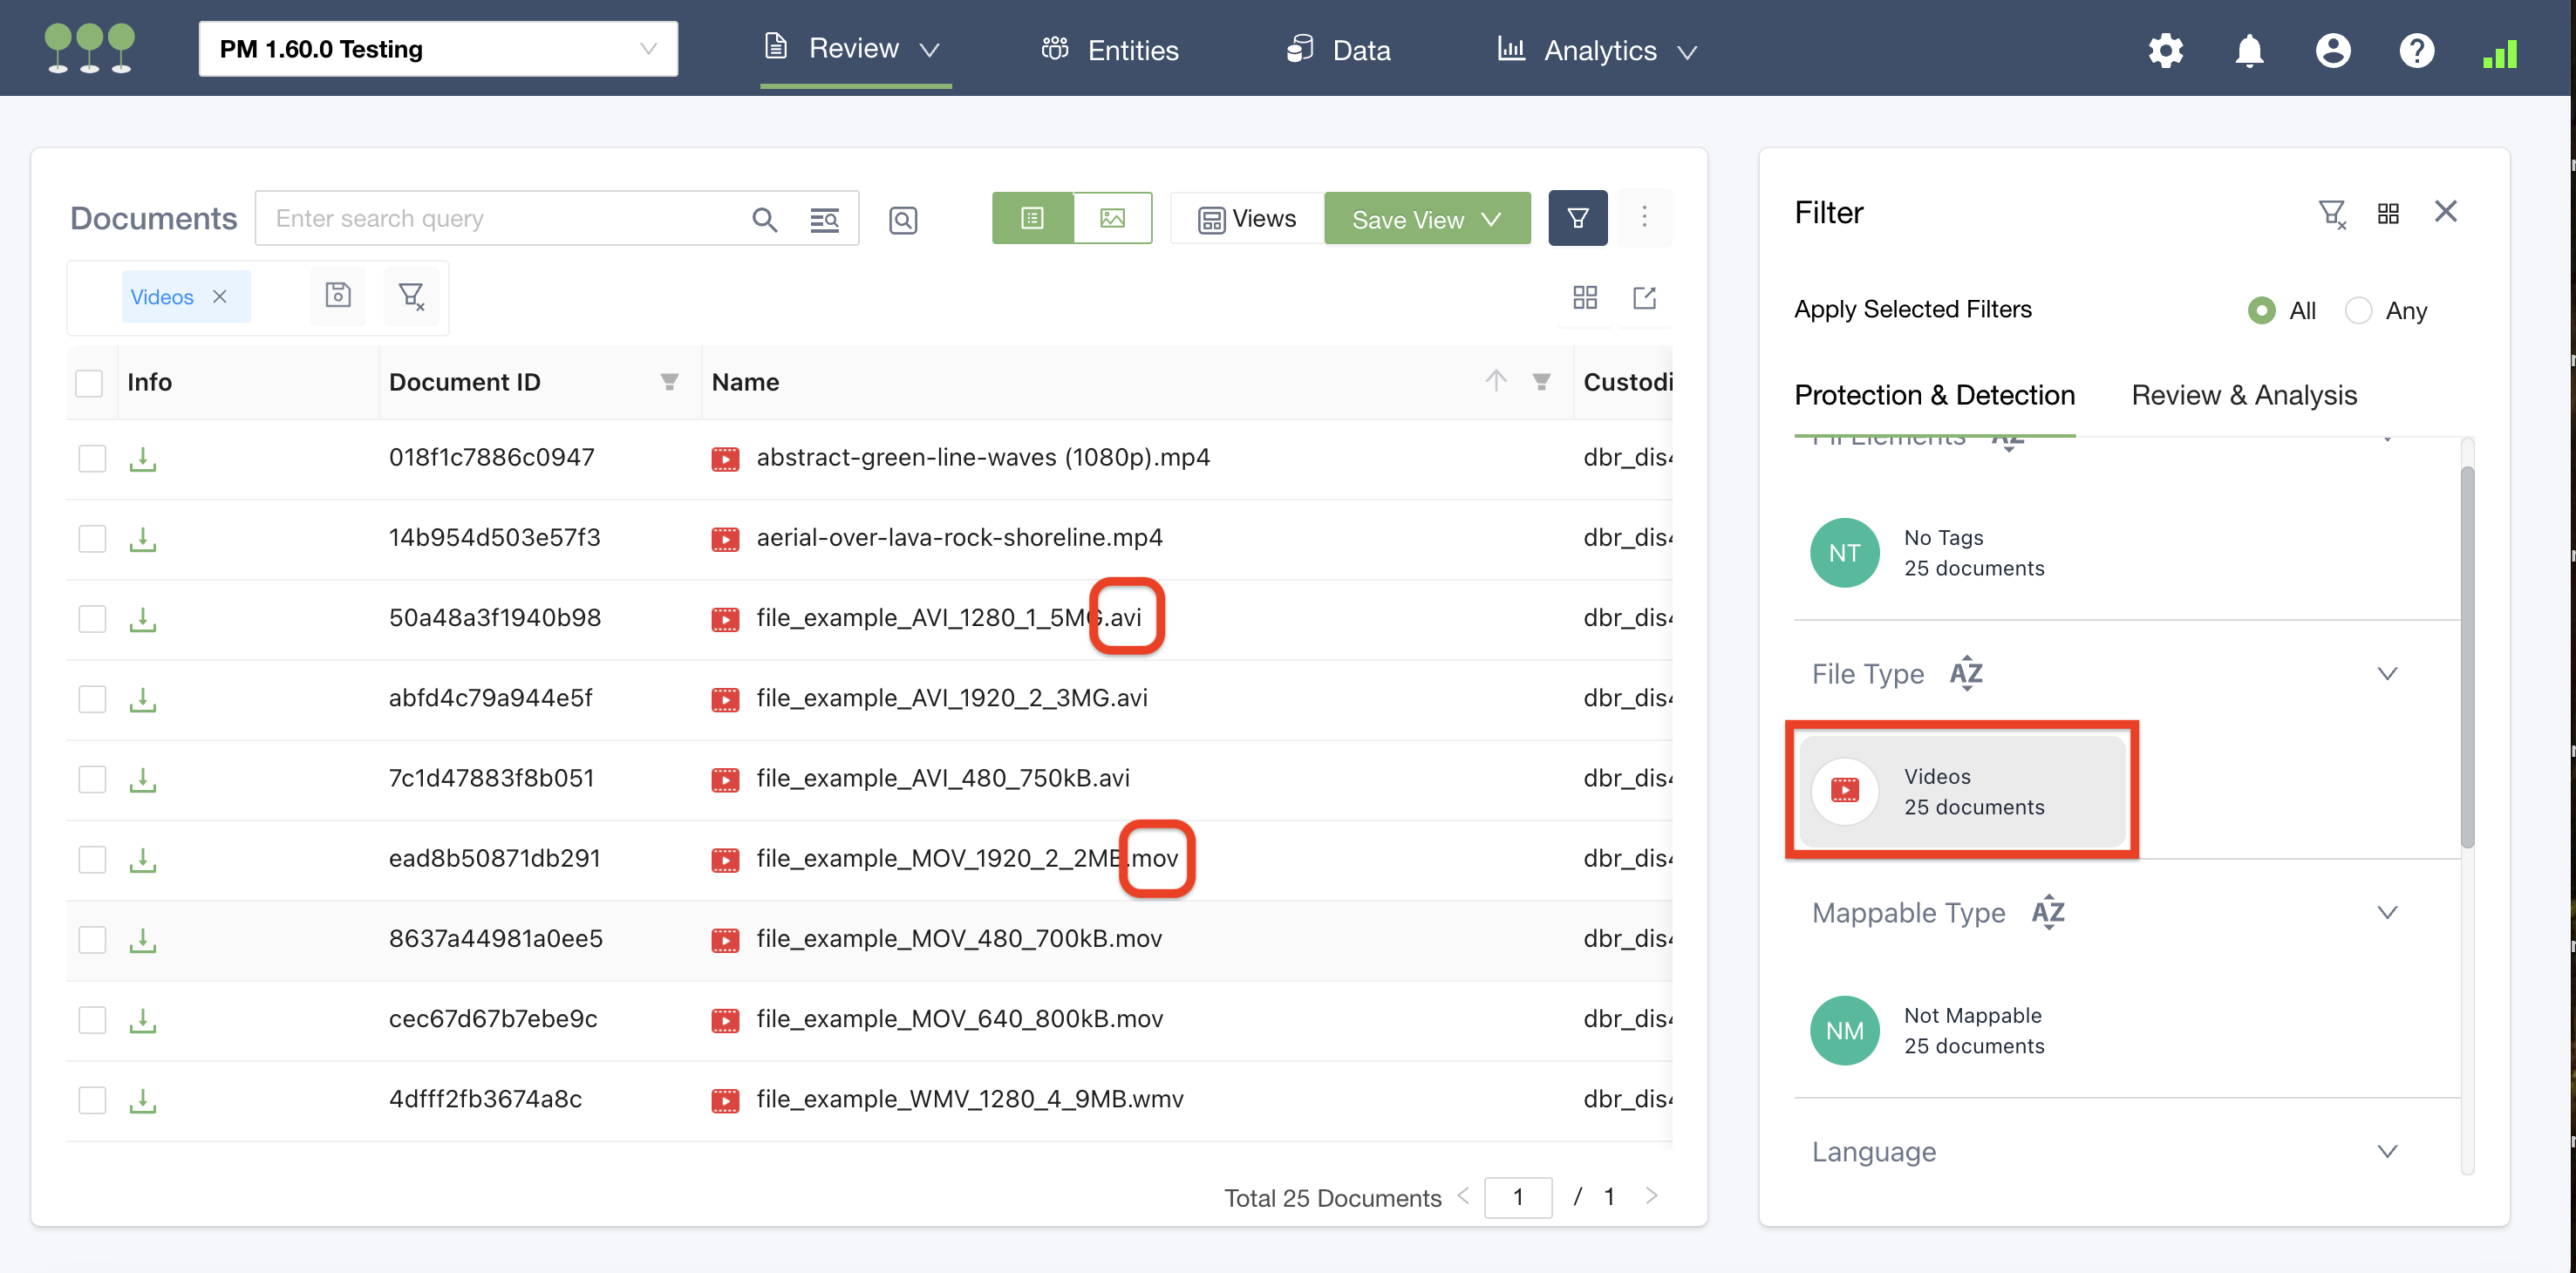Open the user account profile icon
The width and height of the screenshot is (2576, 1273).
point(2332,50)
